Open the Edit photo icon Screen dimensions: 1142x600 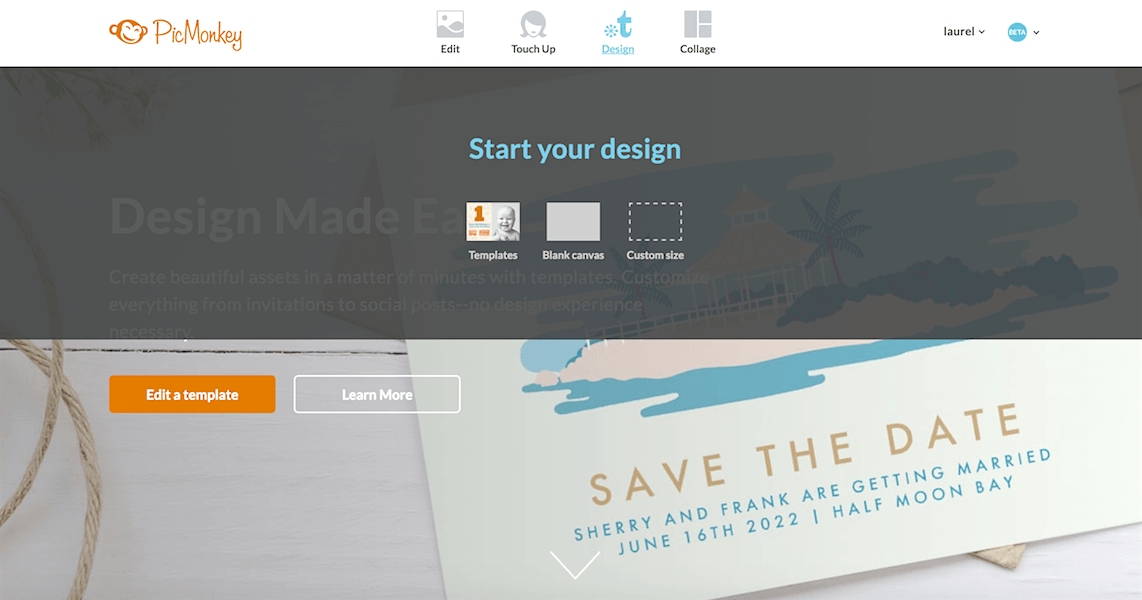450,24
